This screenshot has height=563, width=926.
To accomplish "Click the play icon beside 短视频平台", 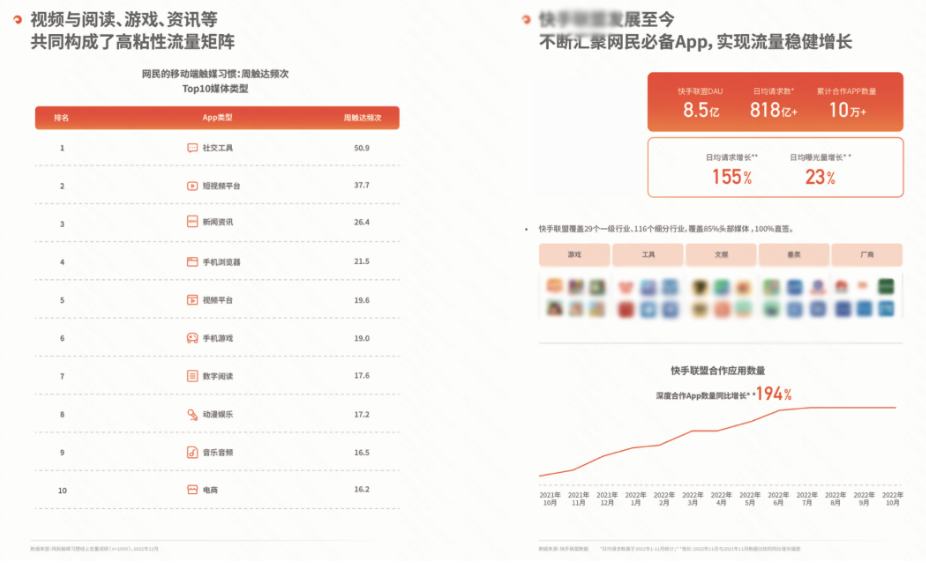I will (x=193, y=186).
